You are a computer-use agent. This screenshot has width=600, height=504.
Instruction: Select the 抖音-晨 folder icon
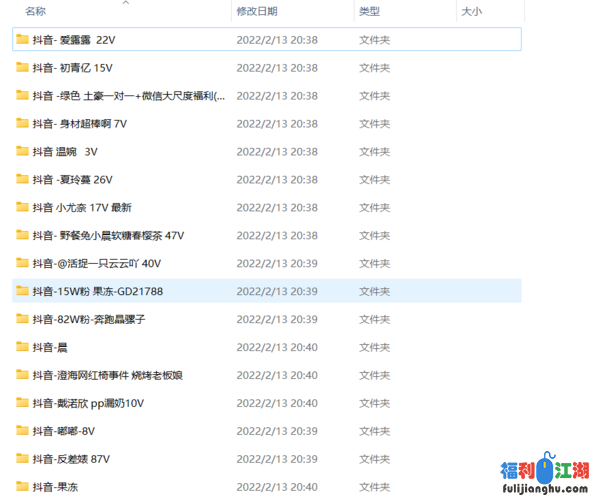[22, 347]
